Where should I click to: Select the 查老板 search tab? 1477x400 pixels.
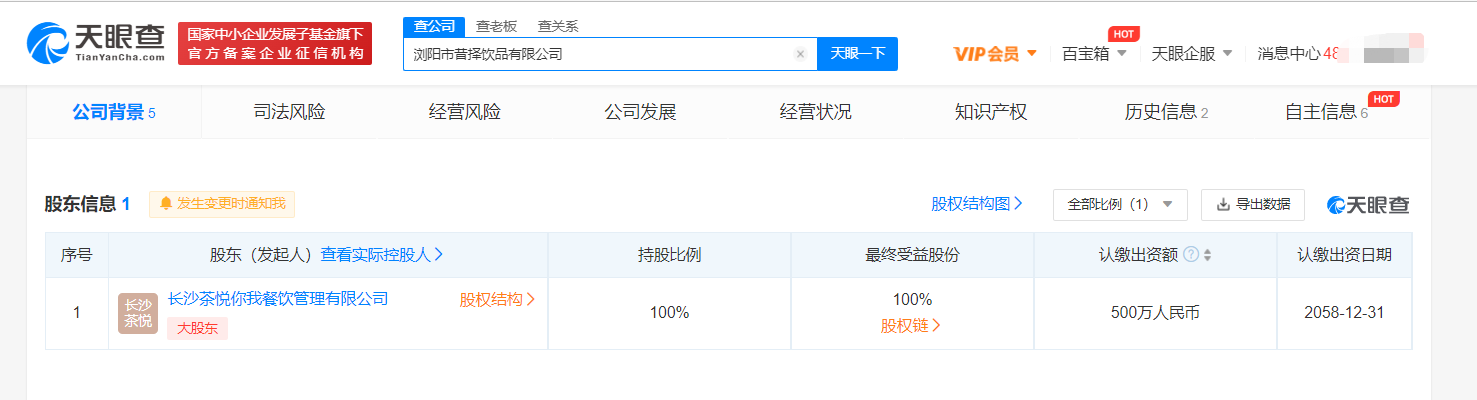[x=496, y=26]
